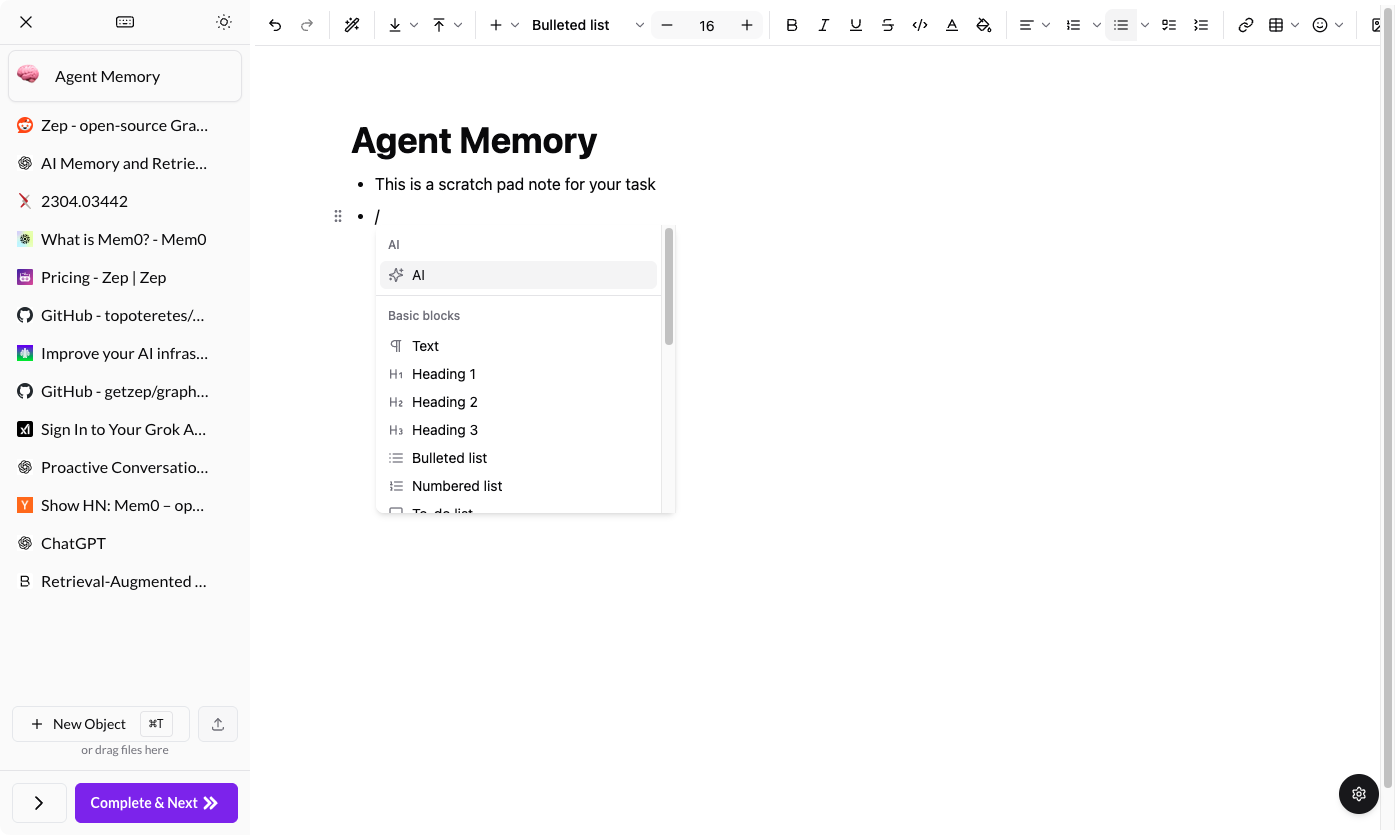The width and height of the screenshot is (1400, 835).
Task: Expand the import options chevron
Action: tap(414, 25)
